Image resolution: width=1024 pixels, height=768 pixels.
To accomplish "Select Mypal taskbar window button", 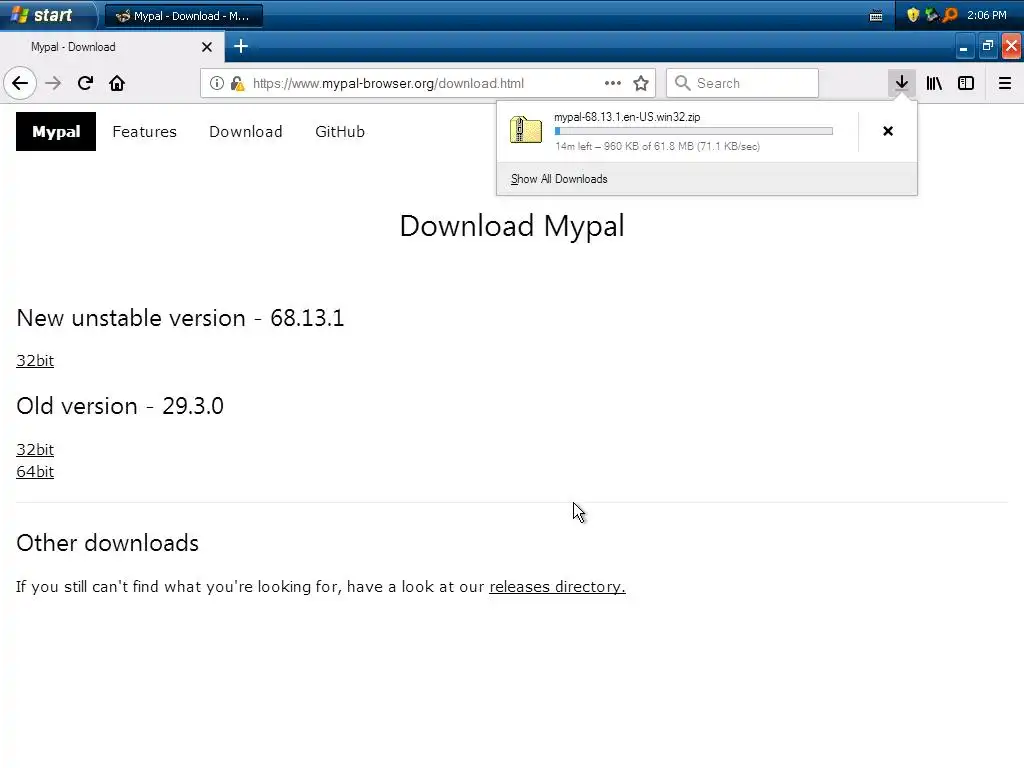I will (184, 16).
